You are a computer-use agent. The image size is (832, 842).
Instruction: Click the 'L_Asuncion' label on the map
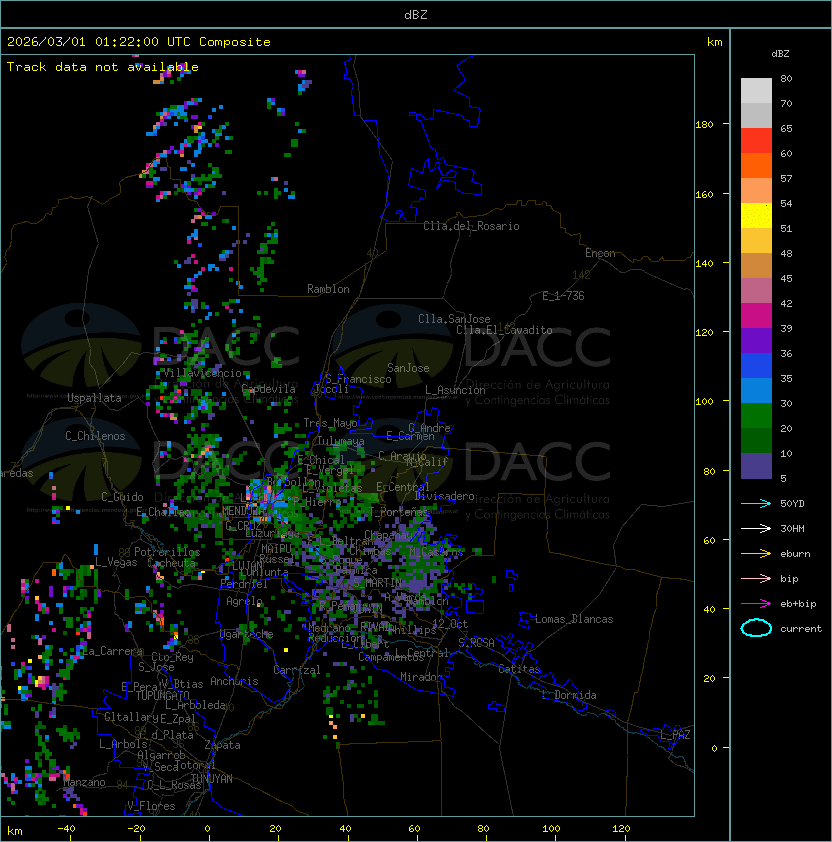455,390
